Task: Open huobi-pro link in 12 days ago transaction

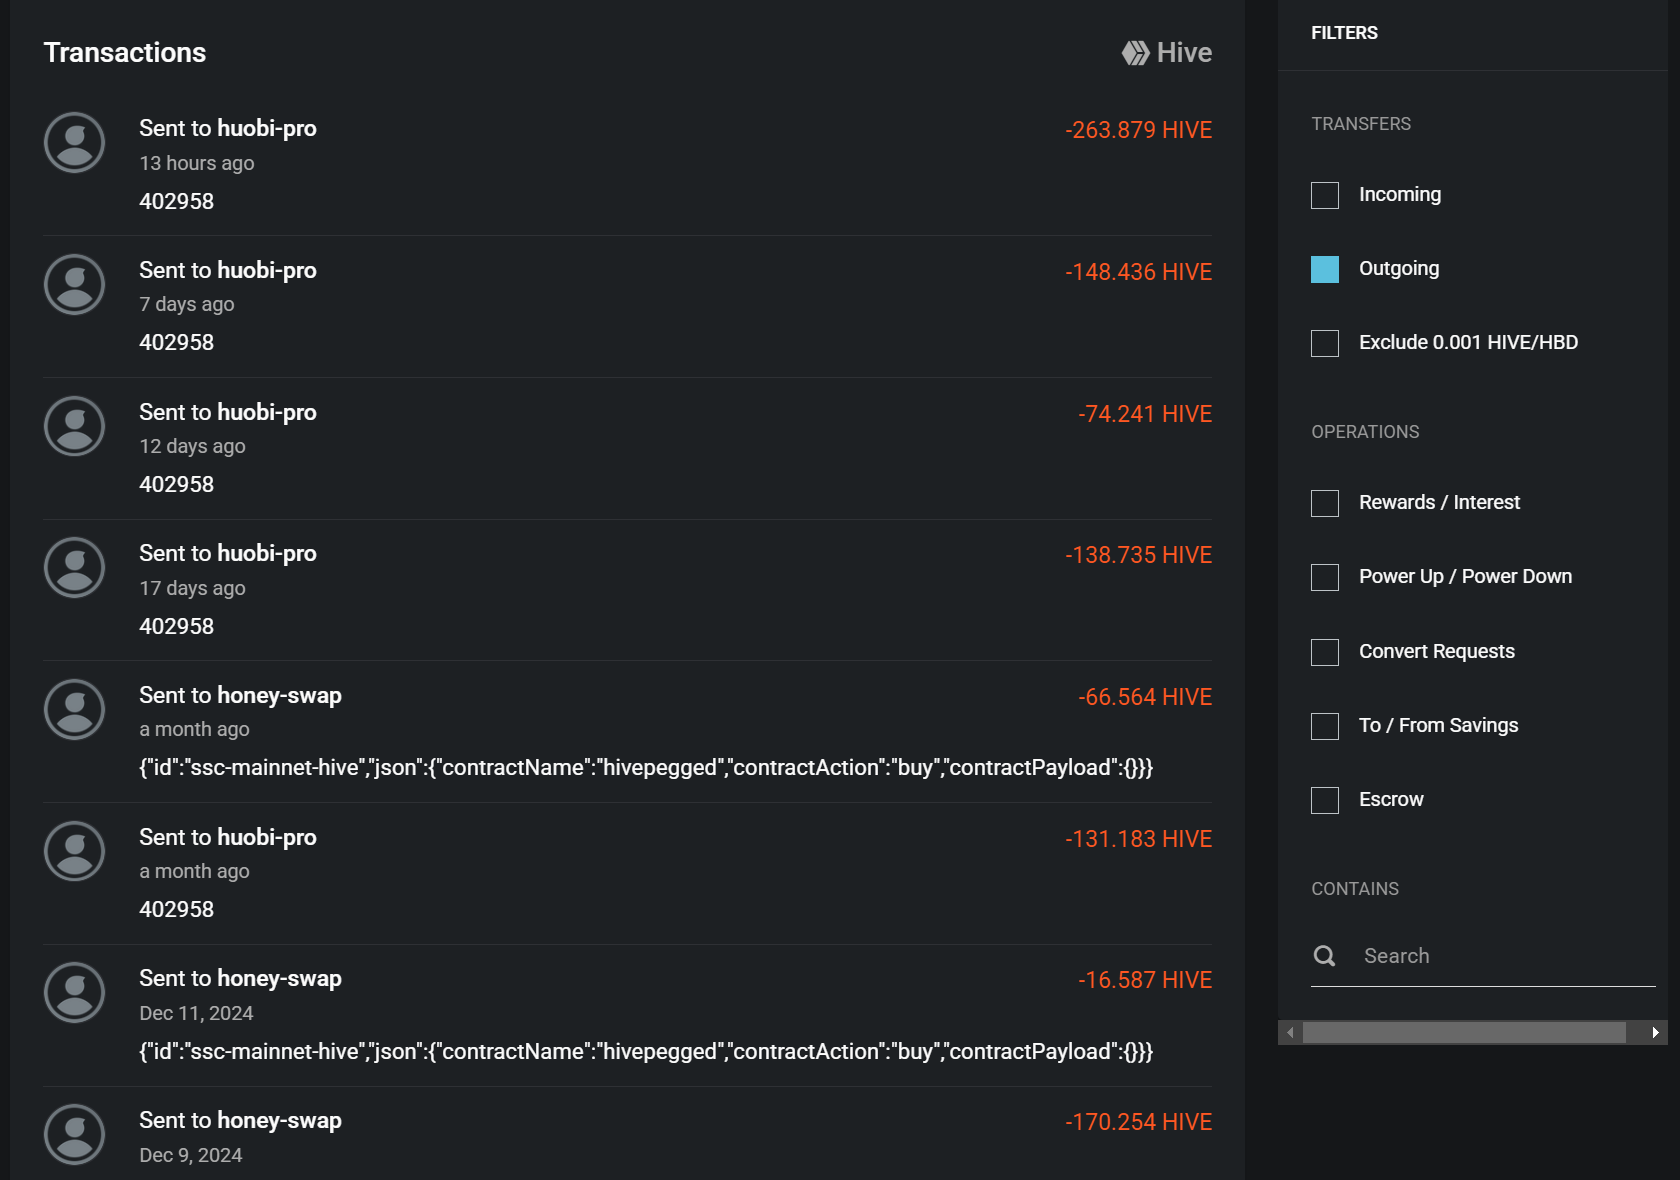Action: (x=267, y=412)
